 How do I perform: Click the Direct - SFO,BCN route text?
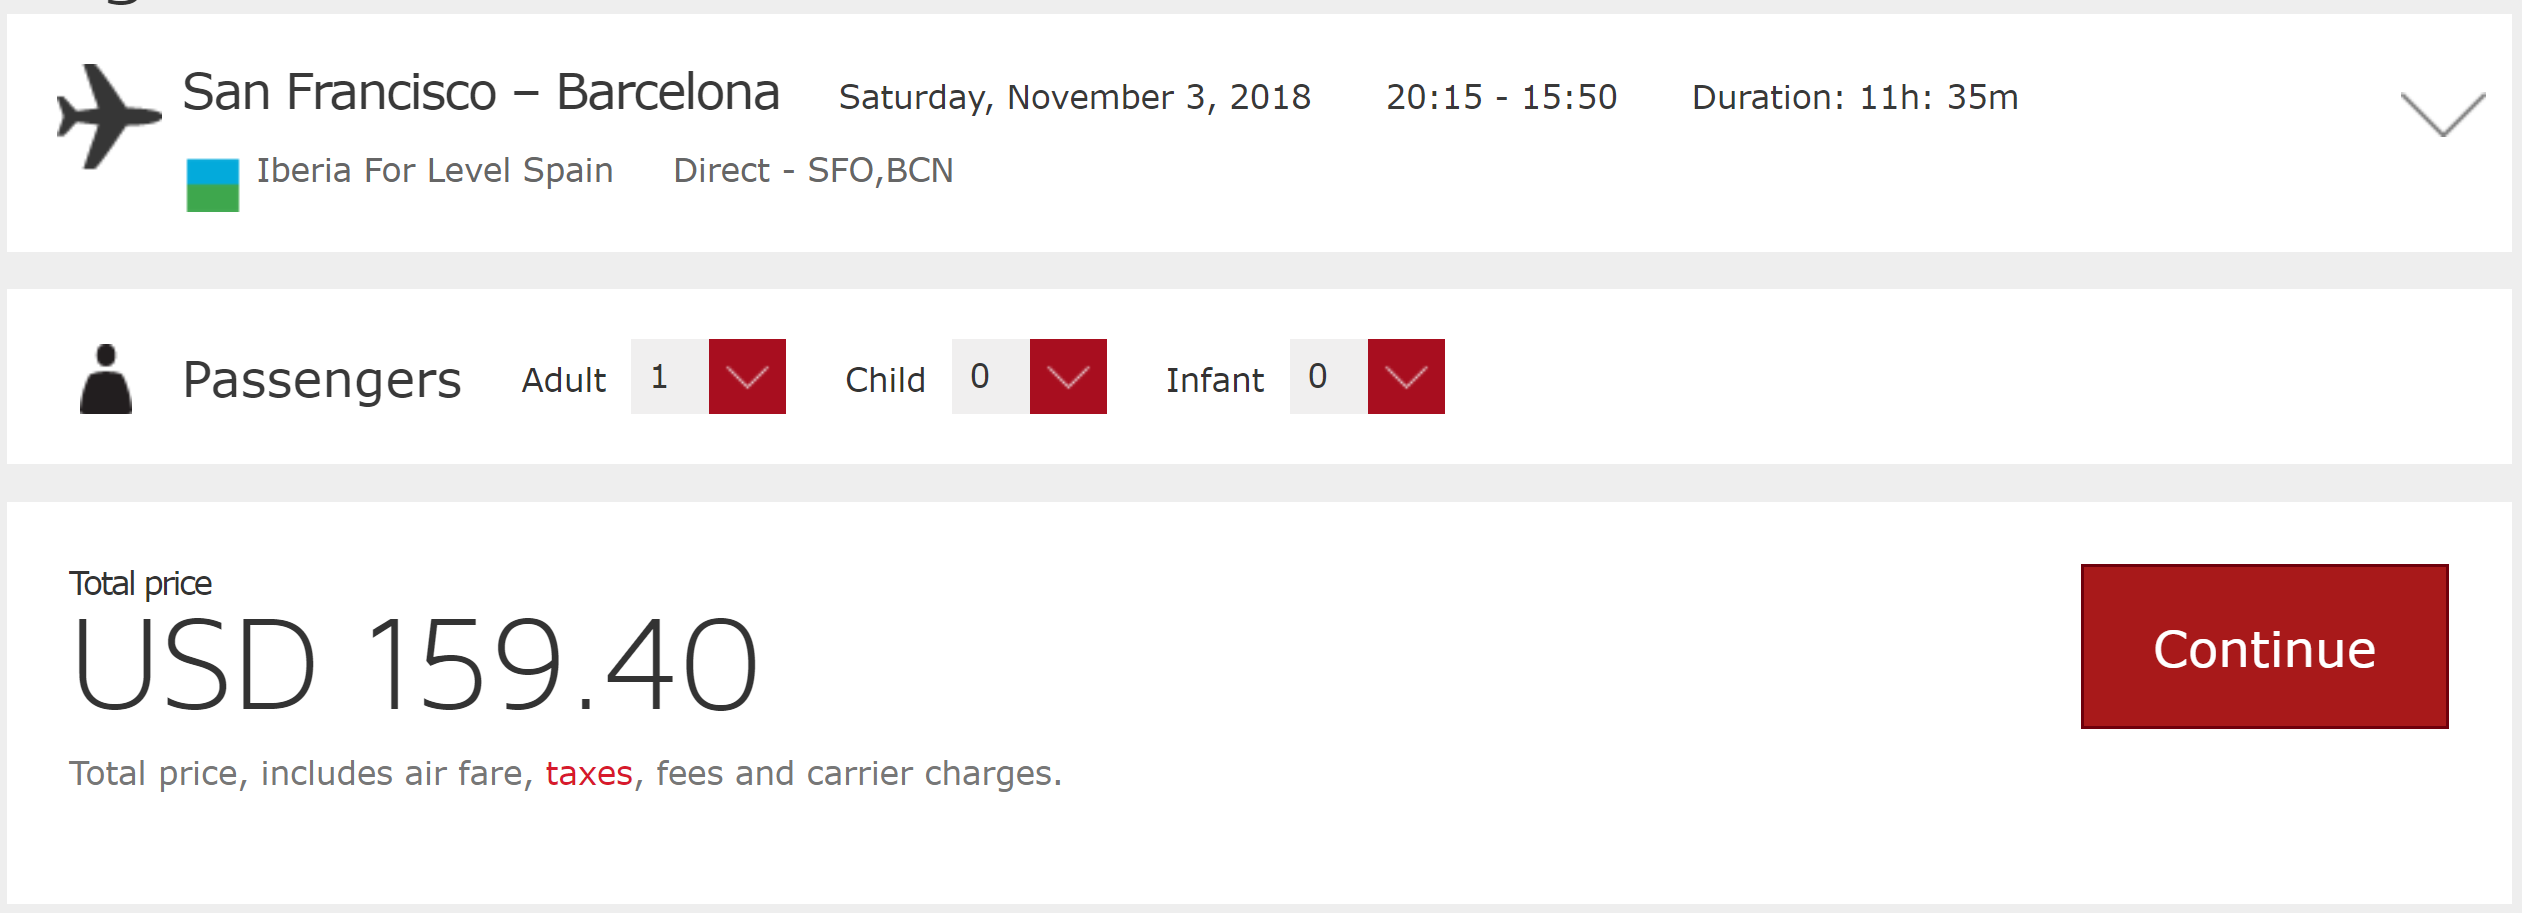point(813,171)
